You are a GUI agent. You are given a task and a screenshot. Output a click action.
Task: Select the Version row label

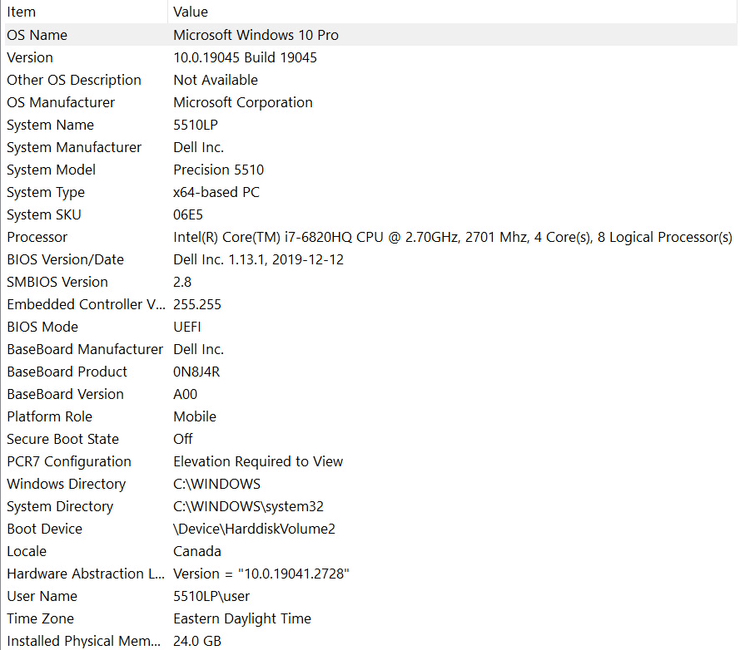(30, 57)
